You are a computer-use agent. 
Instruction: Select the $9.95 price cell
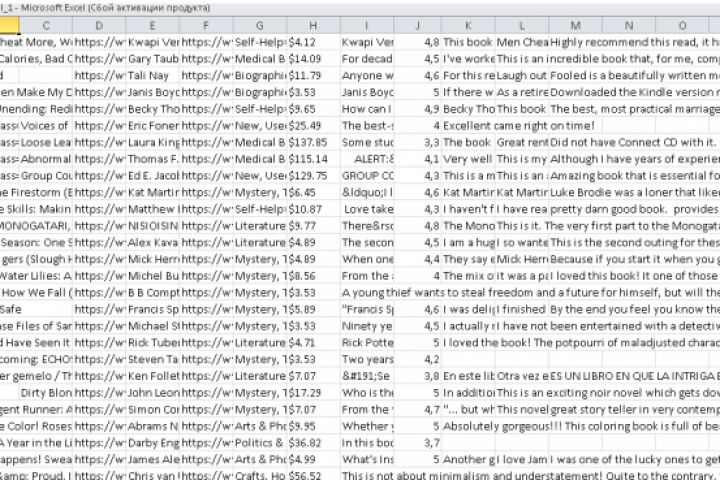pyautogui.click(x=314, y=426)
